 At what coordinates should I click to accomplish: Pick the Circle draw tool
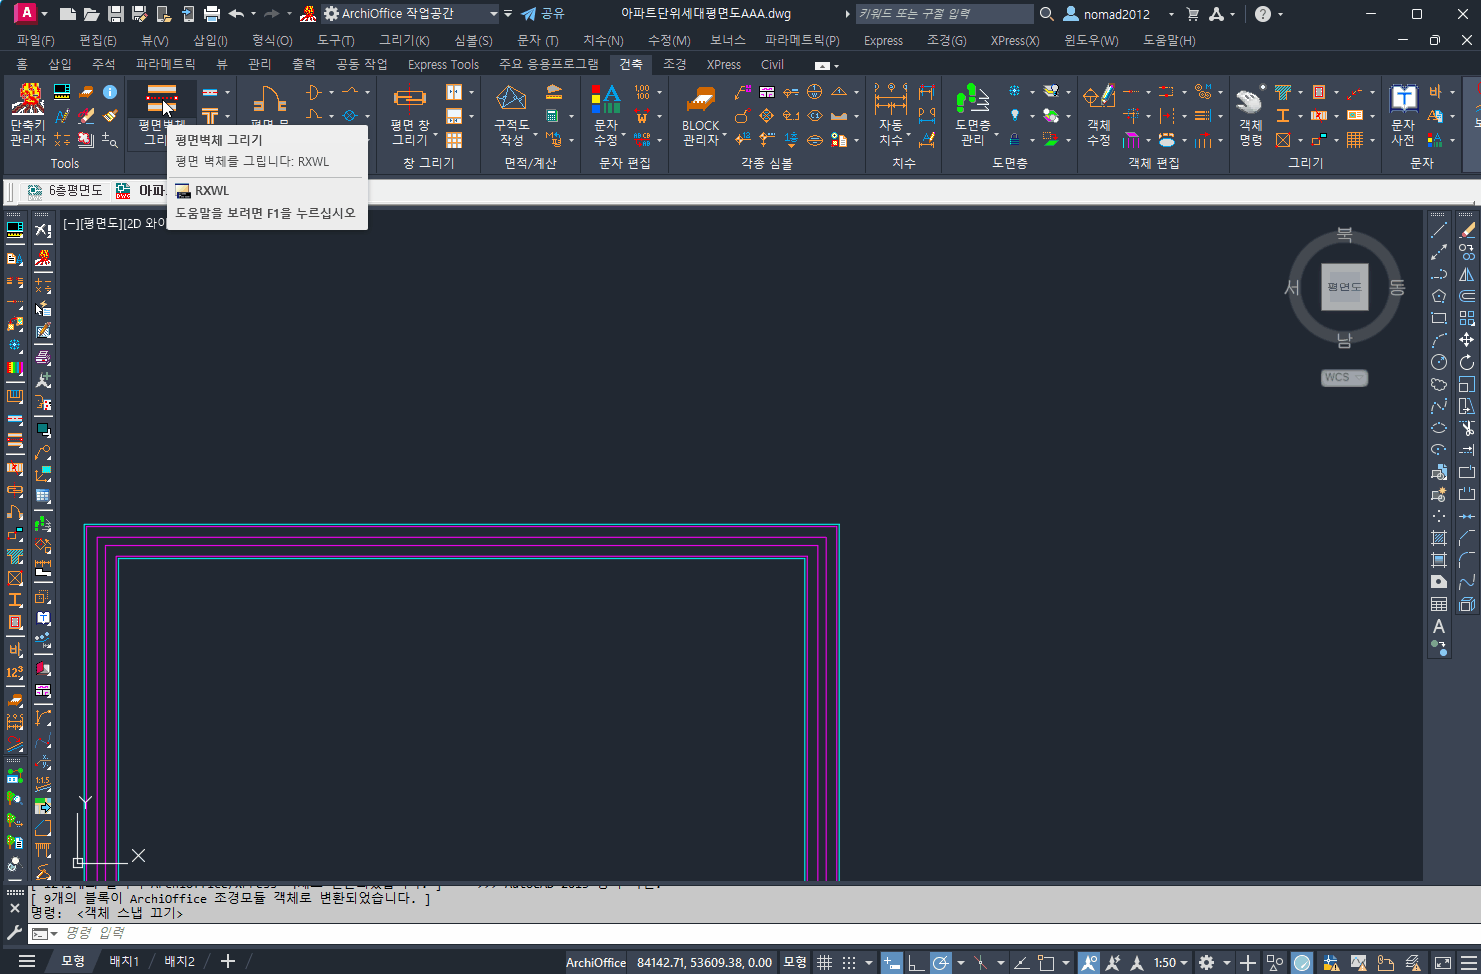click(1439, 362)
